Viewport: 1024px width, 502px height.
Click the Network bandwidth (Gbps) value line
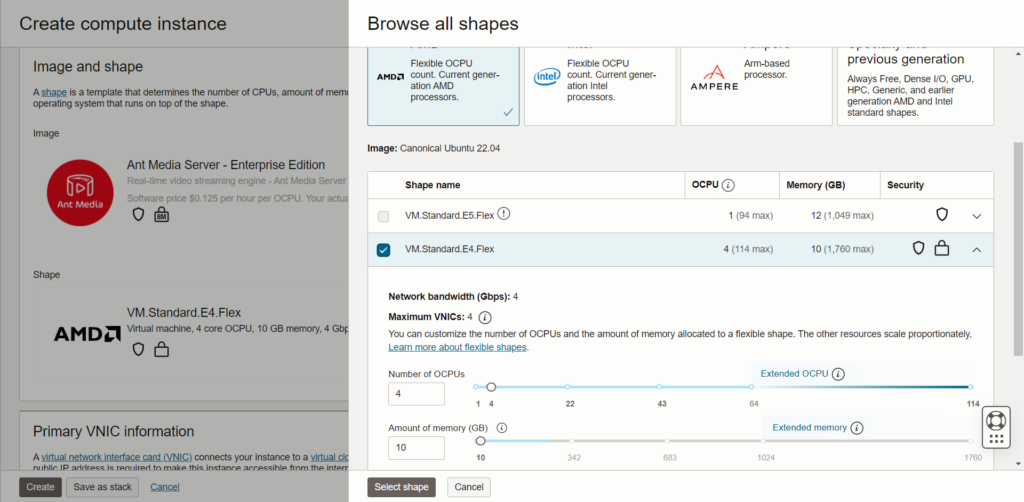tap(453, 296)
